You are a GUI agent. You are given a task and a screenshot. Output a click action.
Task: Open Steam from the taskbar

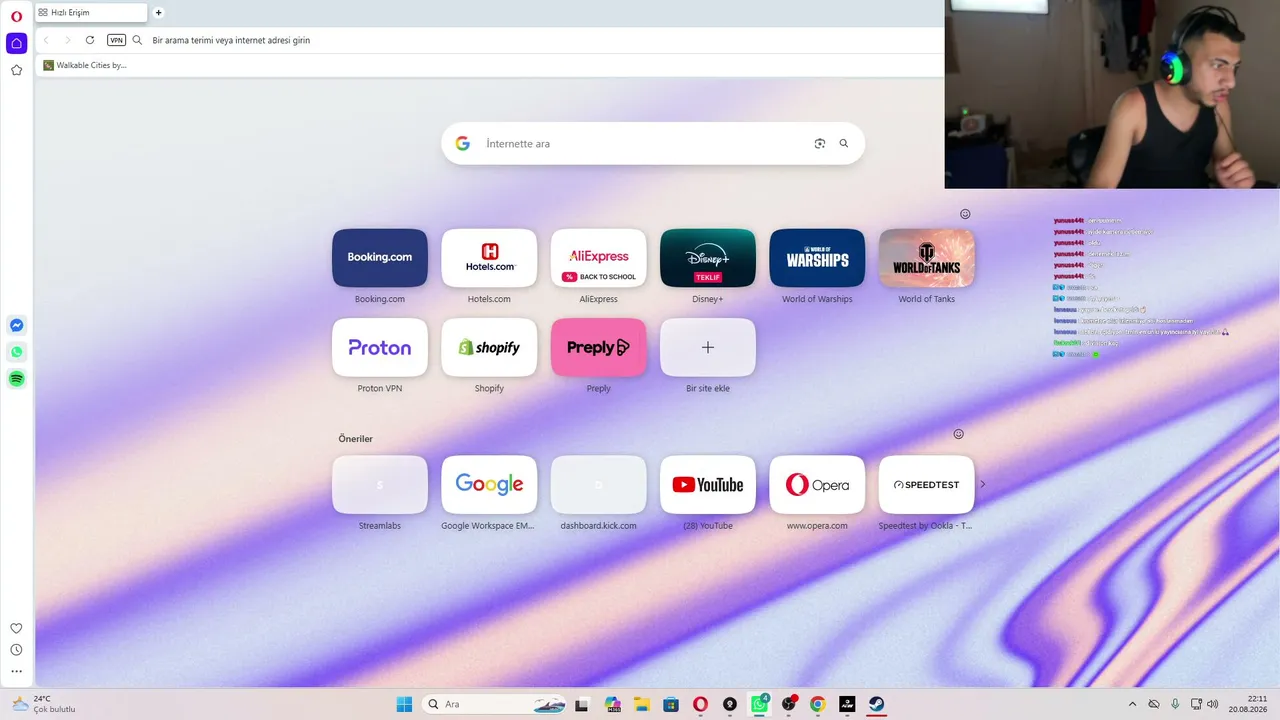pos(876,704)
